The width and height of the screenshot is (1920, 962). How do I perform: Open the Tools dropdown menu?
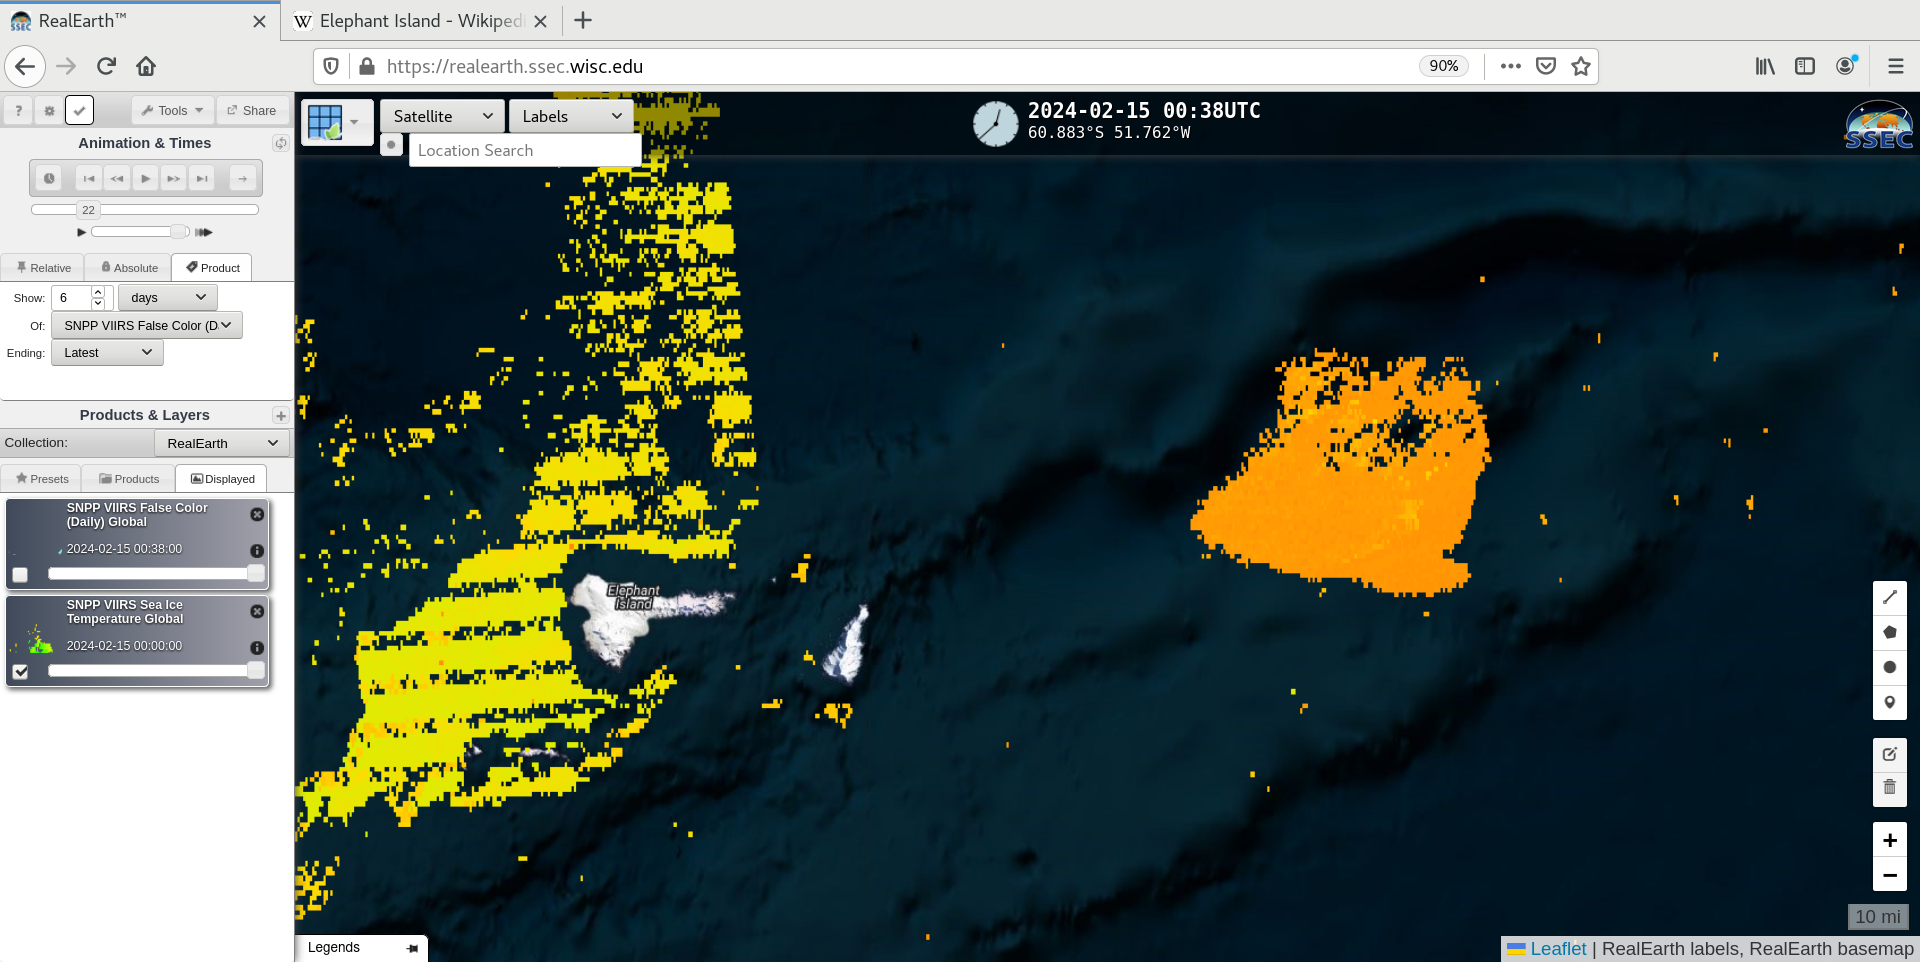point(172,111)
